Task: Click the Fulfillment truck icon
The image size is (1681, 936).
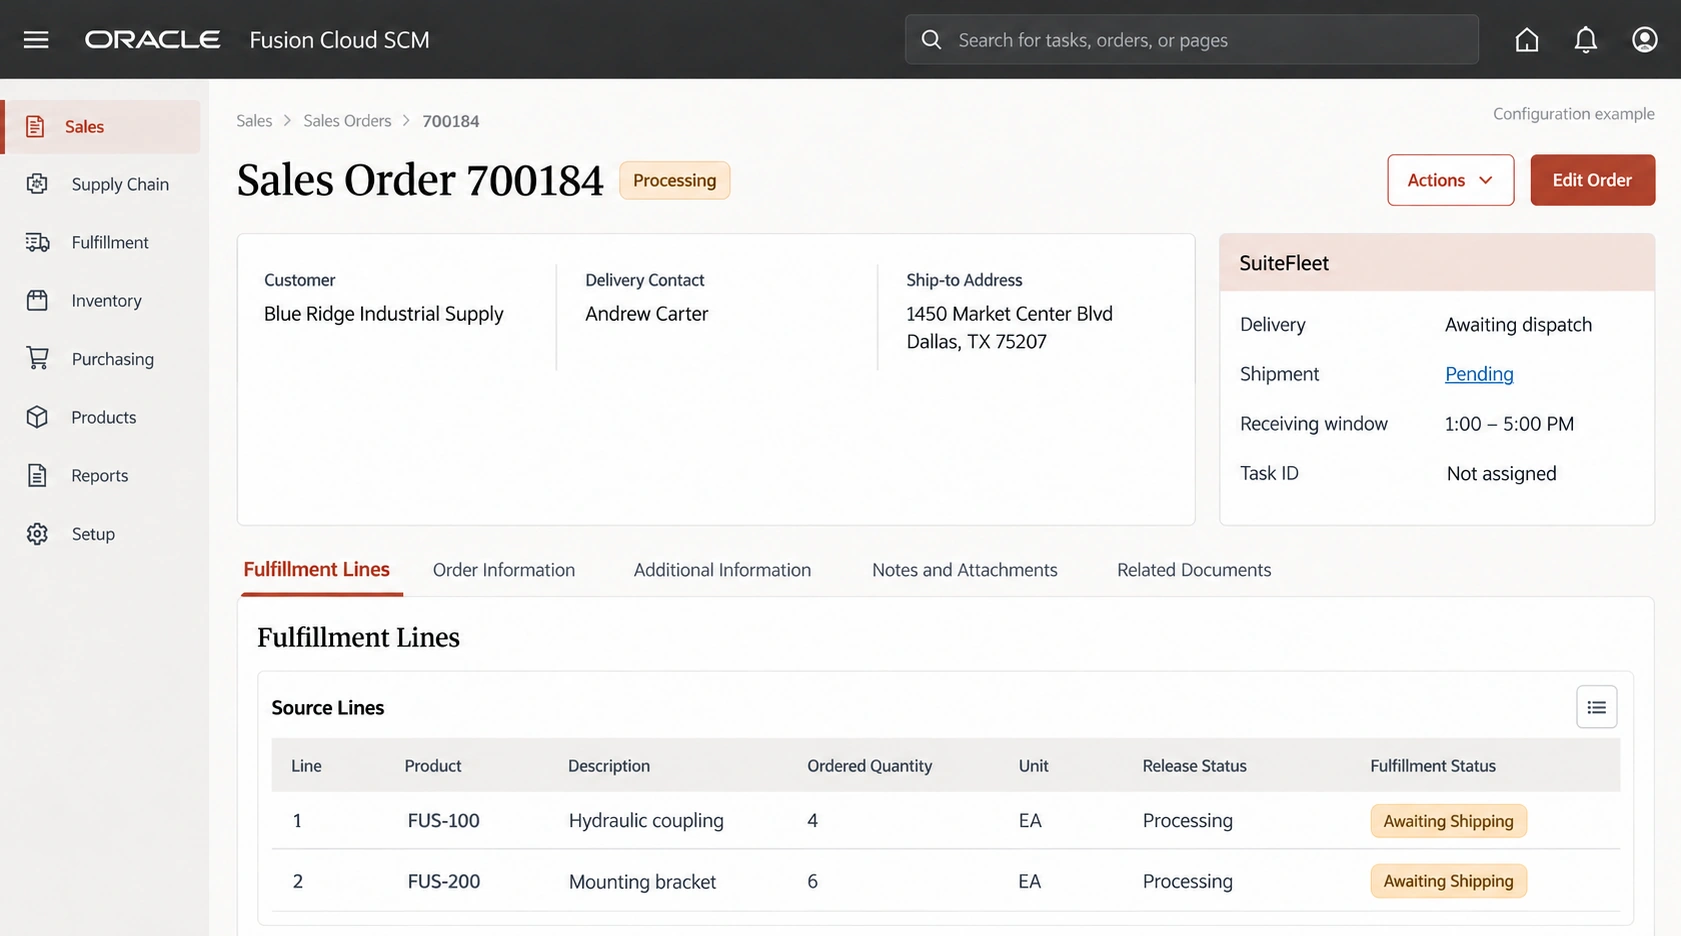Action: (x=37, y=242)
